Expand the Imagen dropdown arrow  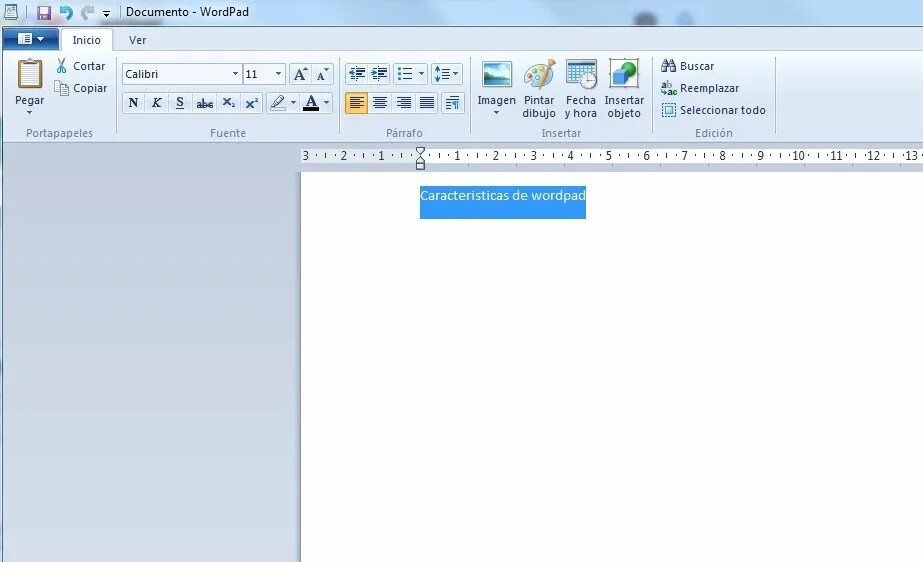pyautogui.click(x=496, y=112)
